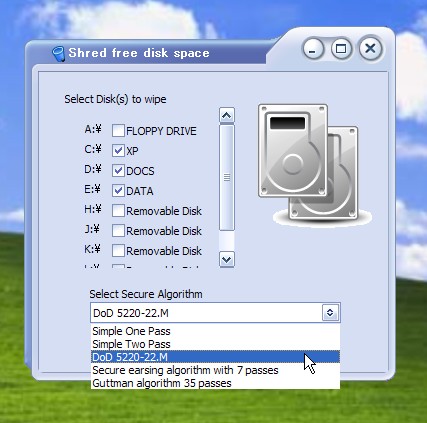The width and height of the screenshot is (427, 423).
Task: Uncheck the E: DATA drive checkbox
Action: (118, 191)
